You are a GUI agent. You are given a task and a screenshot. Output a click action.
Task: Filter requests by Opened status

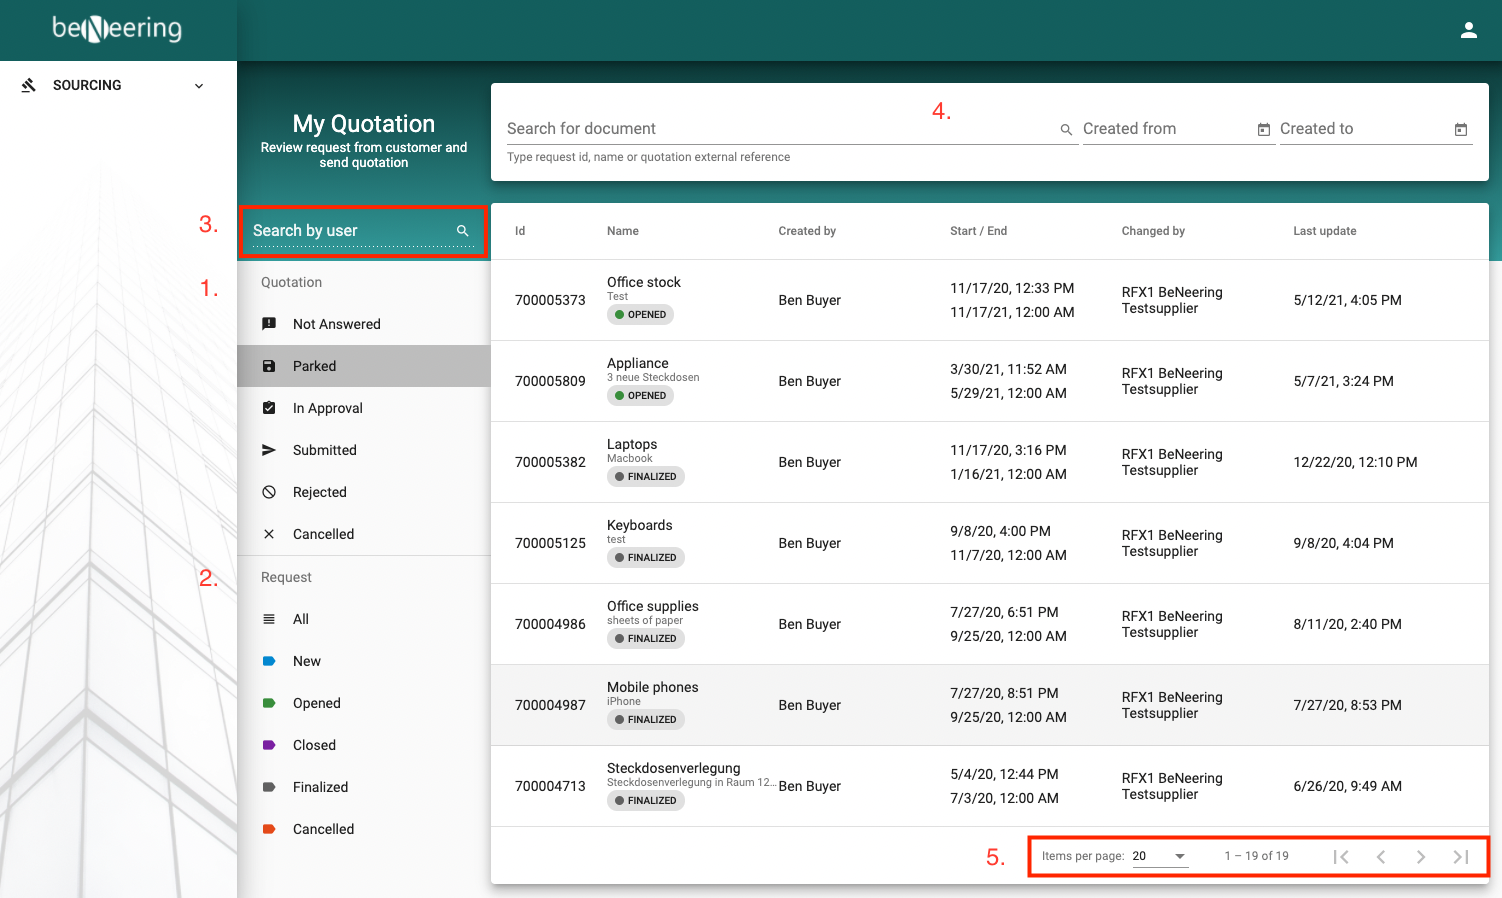[316, 703]
